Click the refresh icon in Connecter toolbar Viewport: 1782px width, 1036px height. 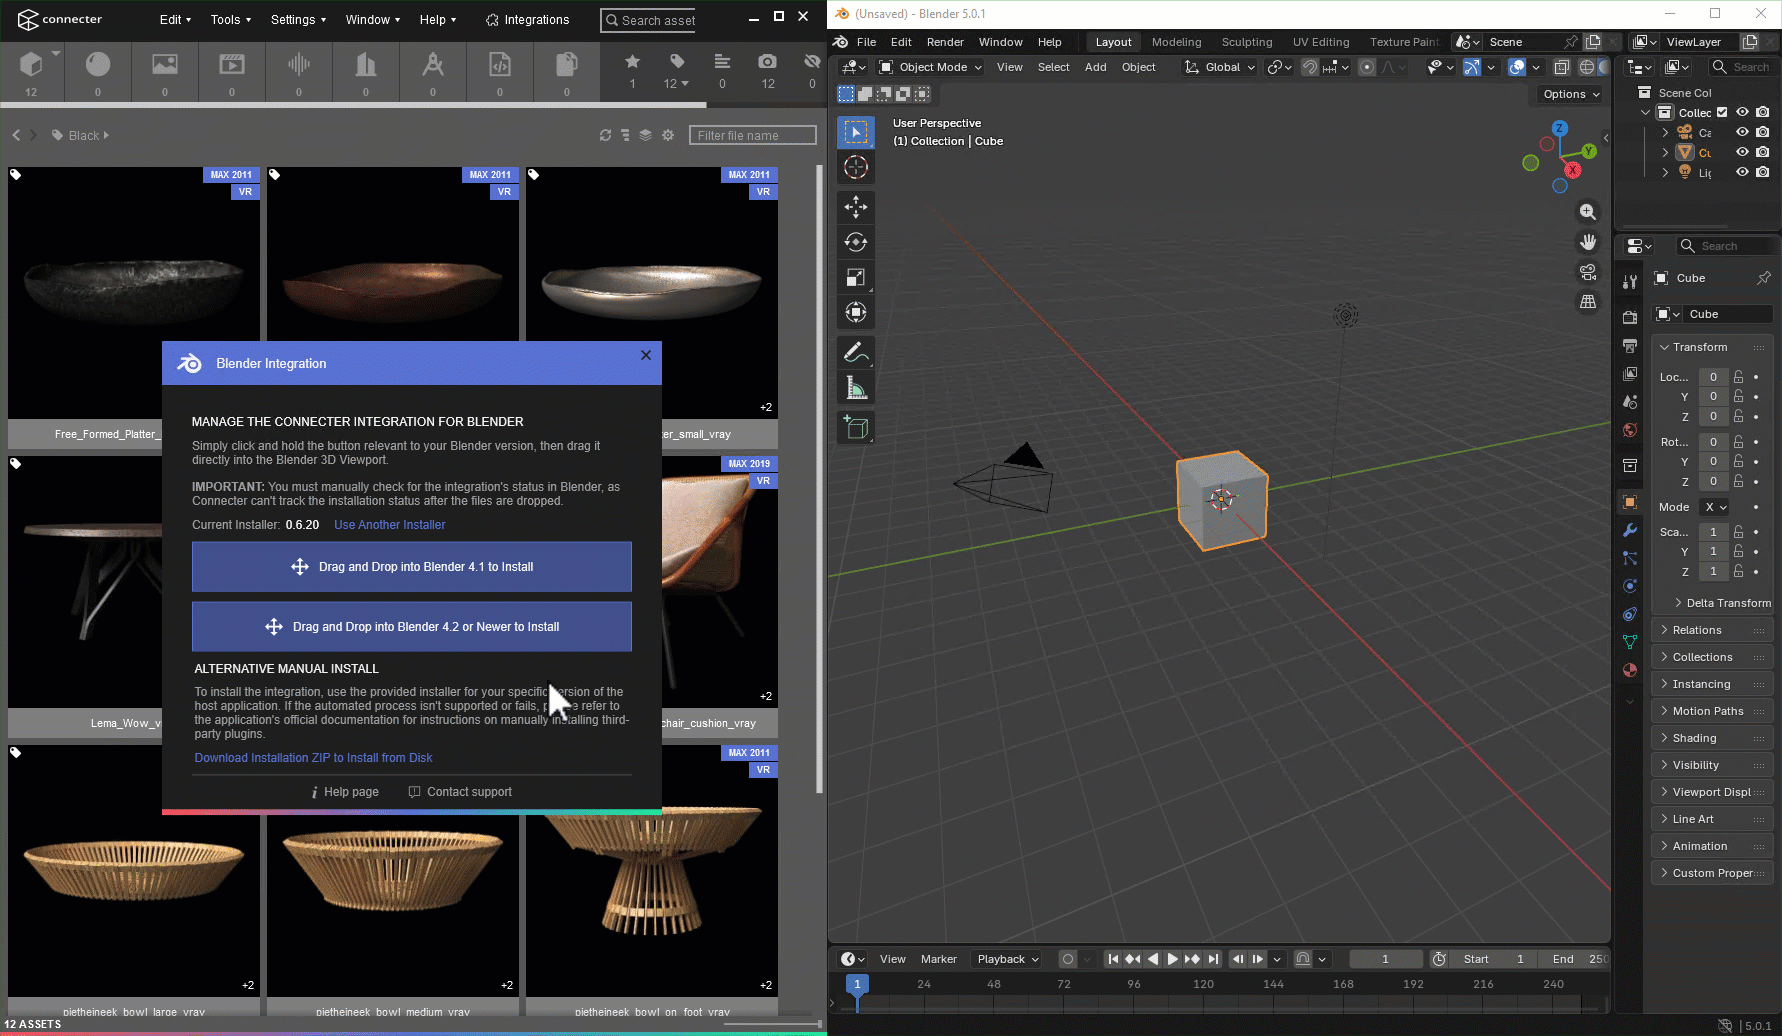click(x=605, y=135)
